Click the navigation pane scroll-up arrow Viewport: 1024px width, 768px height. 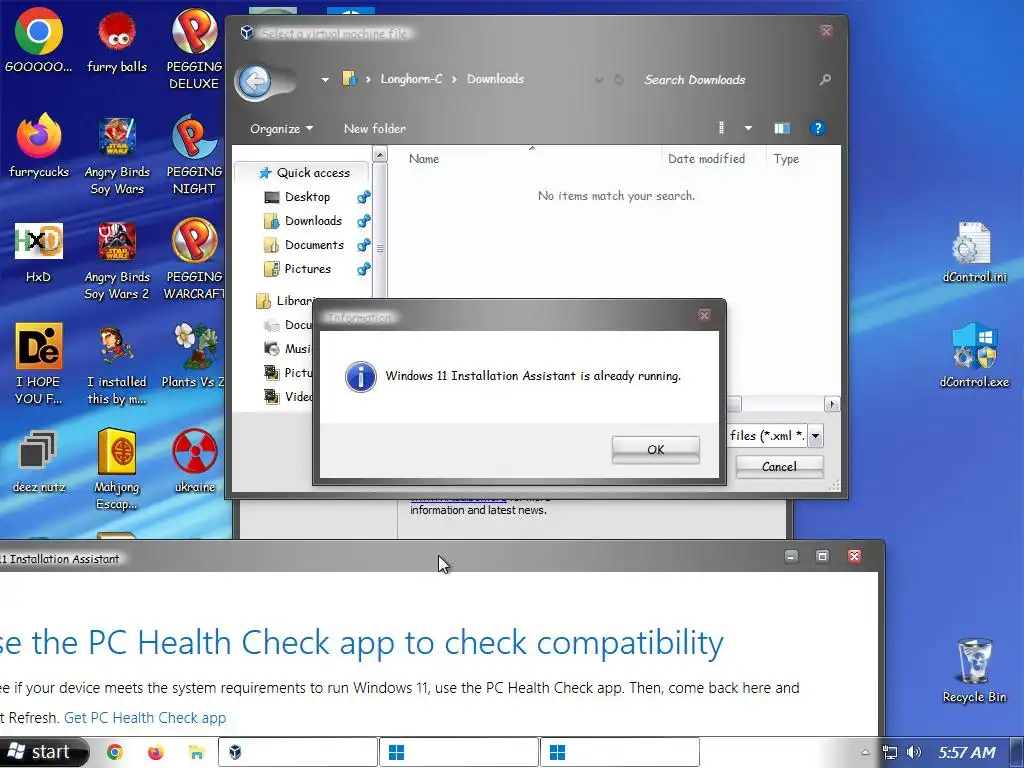(x=379, y=155)
